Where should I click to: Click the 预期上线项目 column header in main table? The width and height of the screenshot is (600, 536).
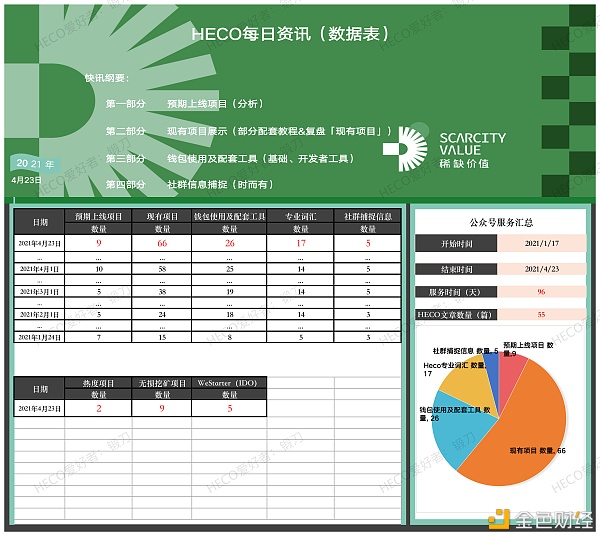[98, 217]
